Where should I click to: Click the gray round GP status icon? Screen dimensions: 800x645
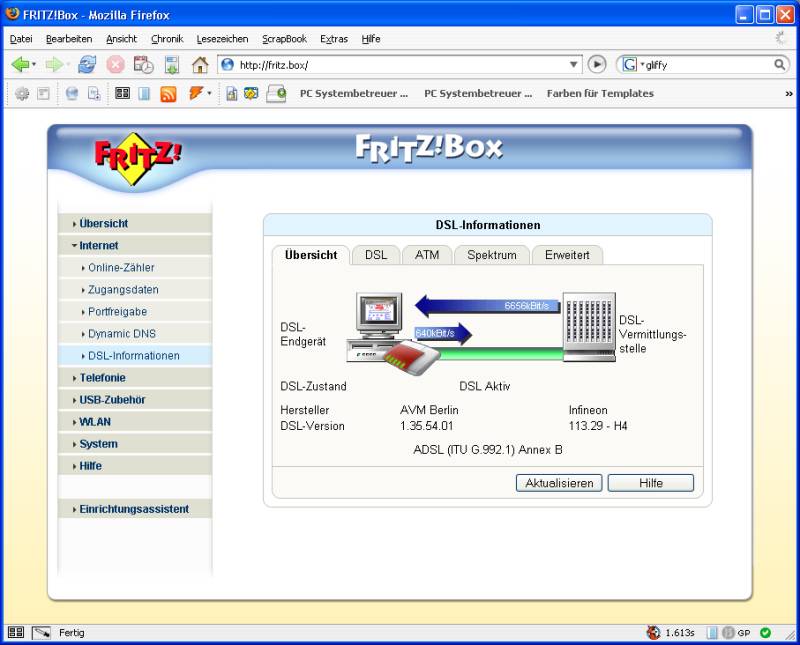(729, 633)
